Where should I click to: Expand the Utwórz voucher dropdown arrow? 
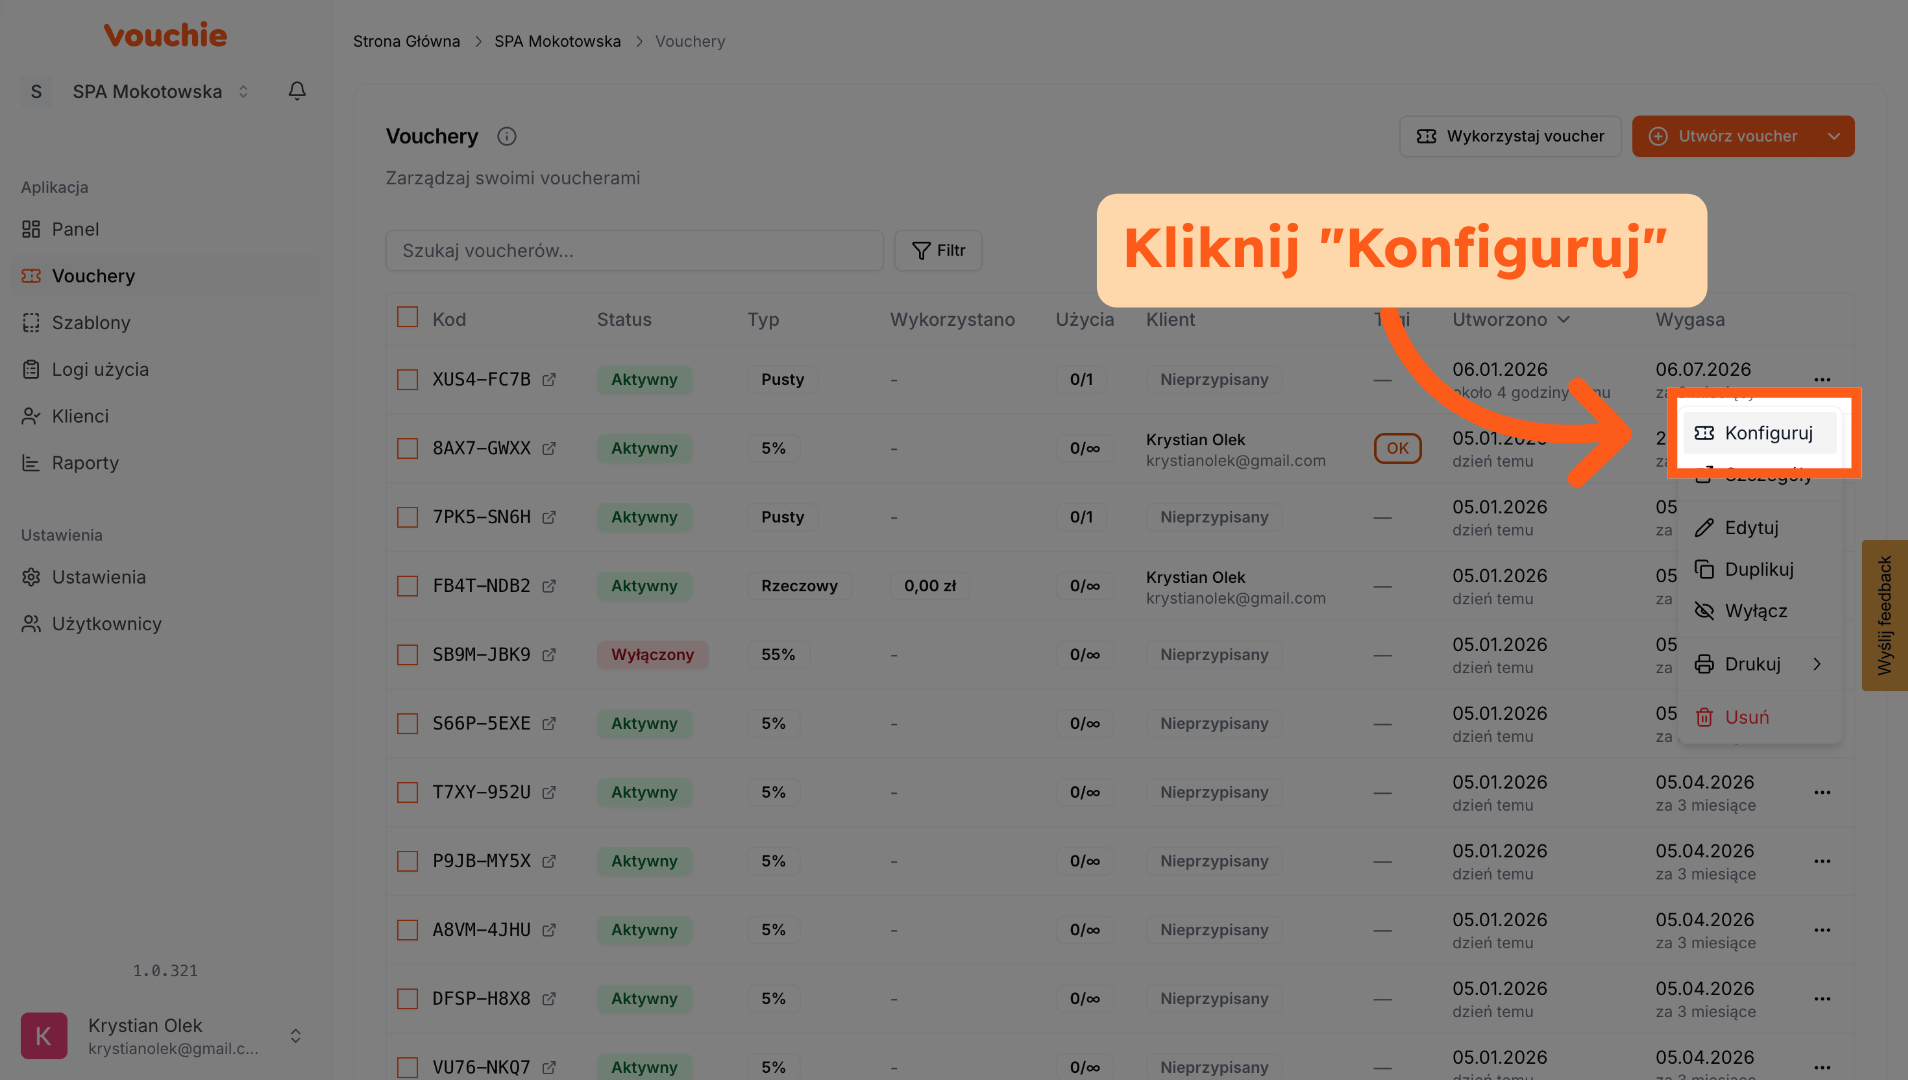[1833, 136]
